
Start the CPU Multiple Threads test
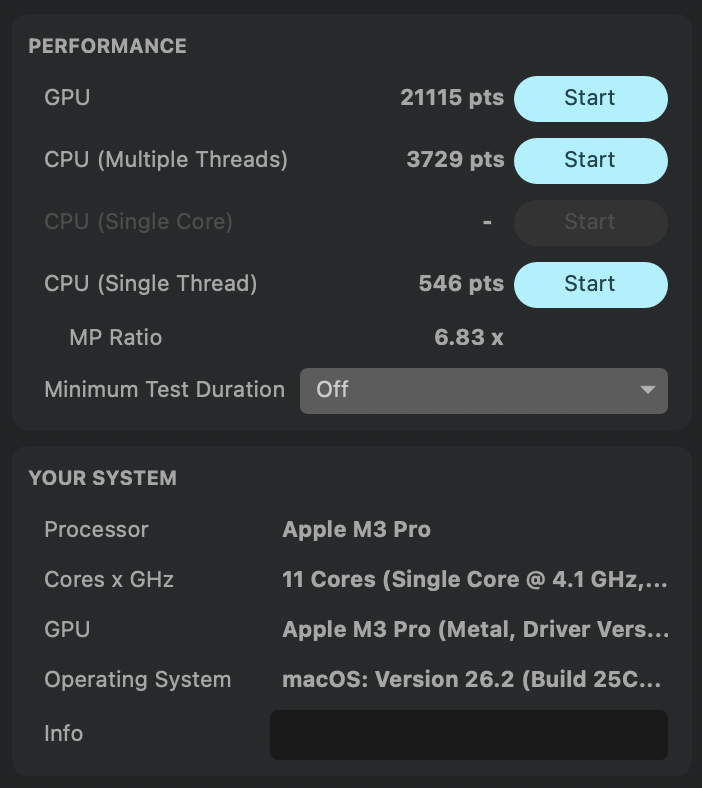pyautogui.click(x=590, y=160)
